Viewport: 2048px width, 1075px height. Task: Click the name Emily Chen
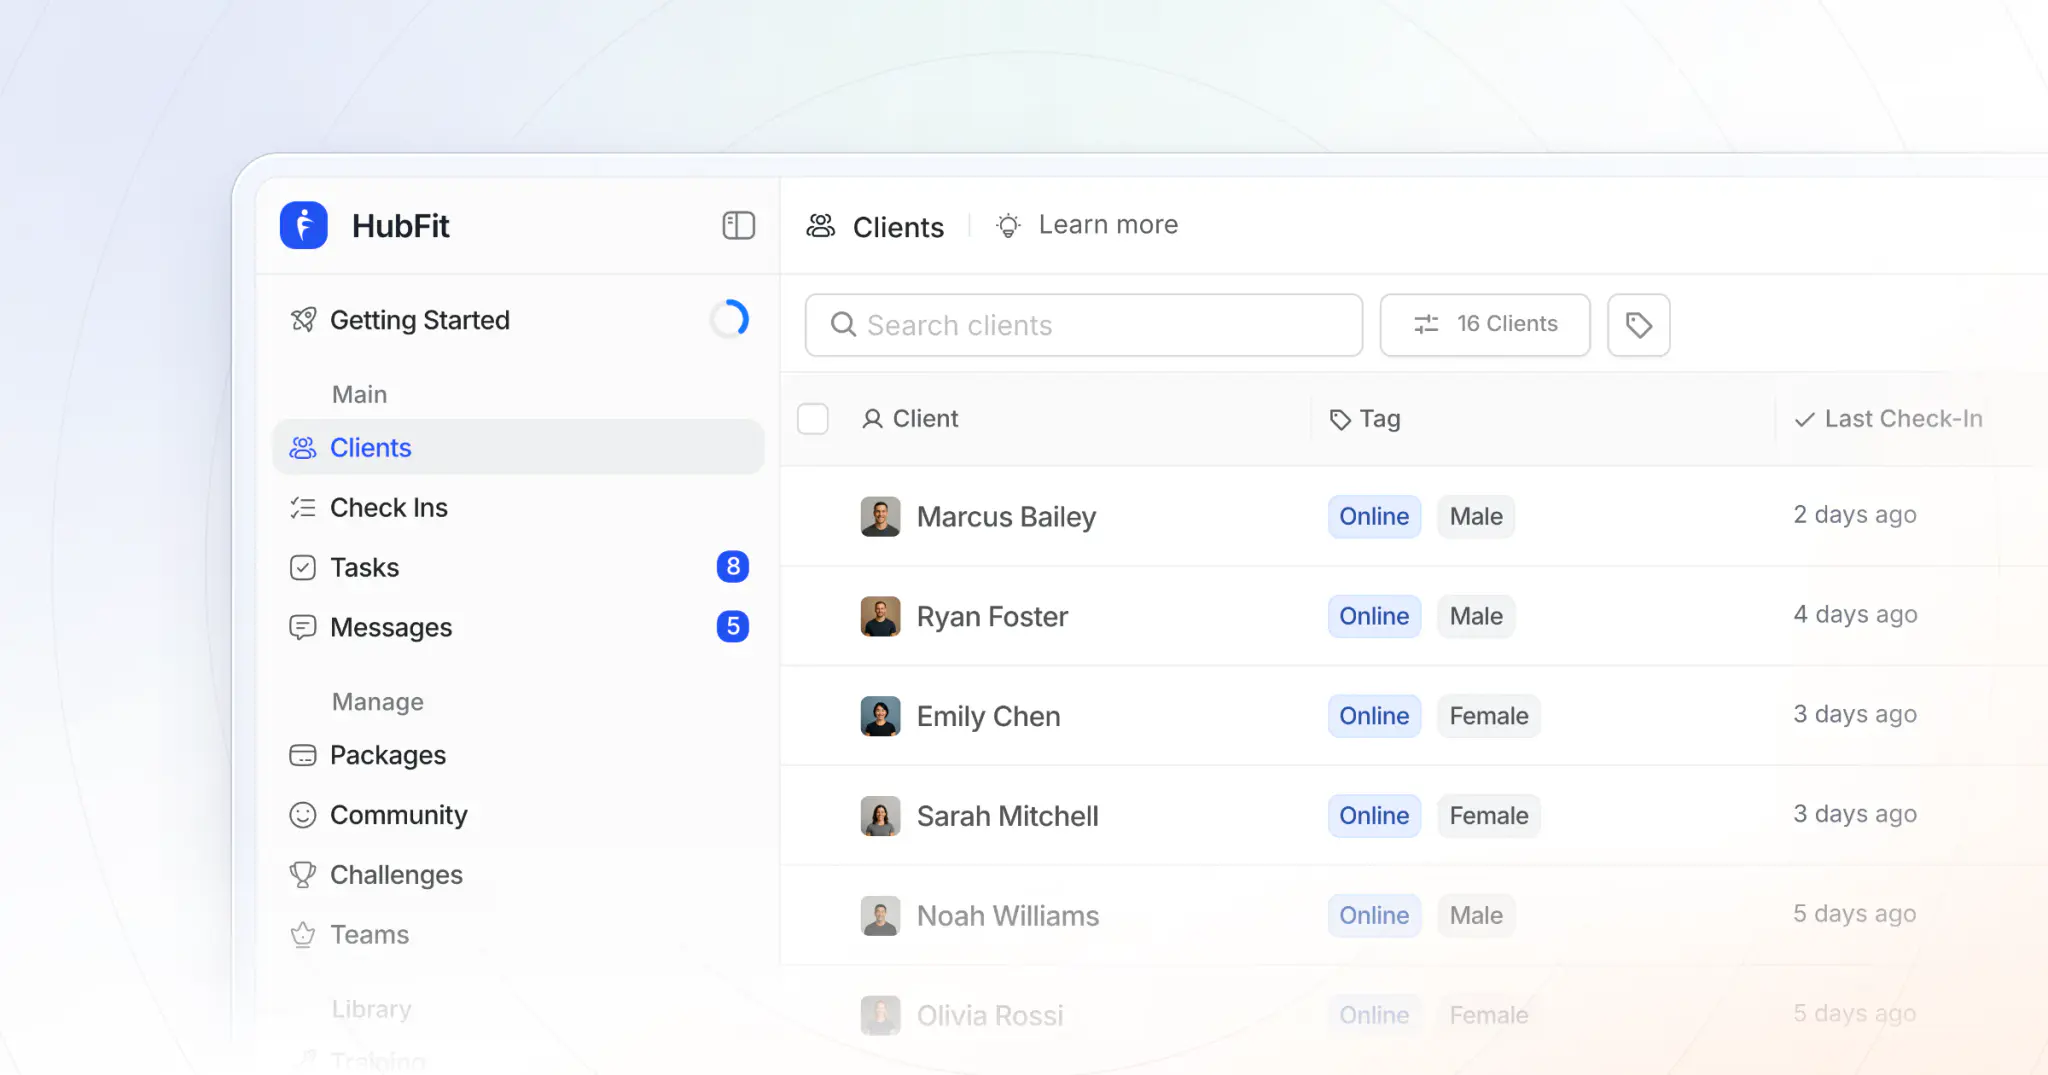tap(988, 717)
